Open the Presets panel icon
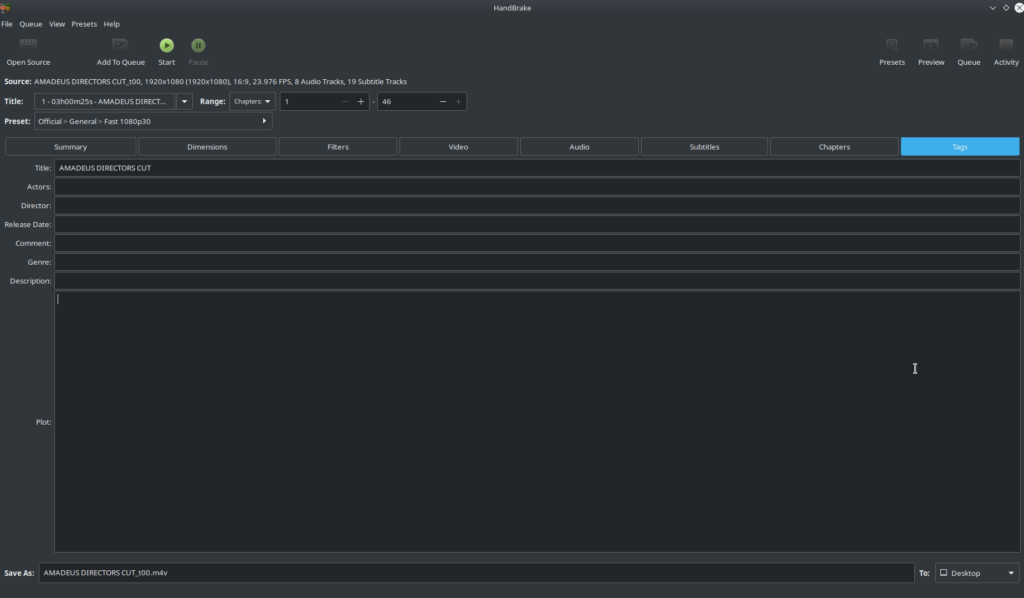 pyautogui.click(x=891, y=44)
